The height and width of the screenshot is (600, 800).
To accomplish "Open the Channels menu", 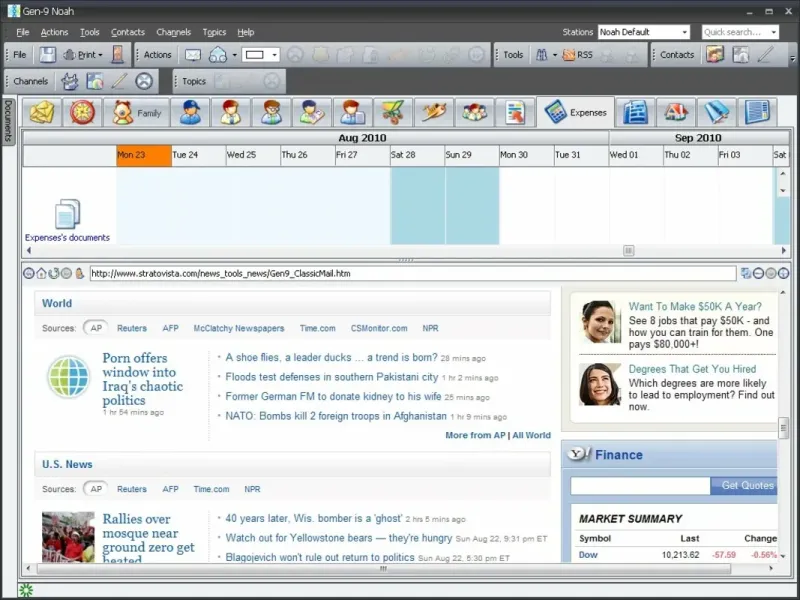I will tap(173, 32).
